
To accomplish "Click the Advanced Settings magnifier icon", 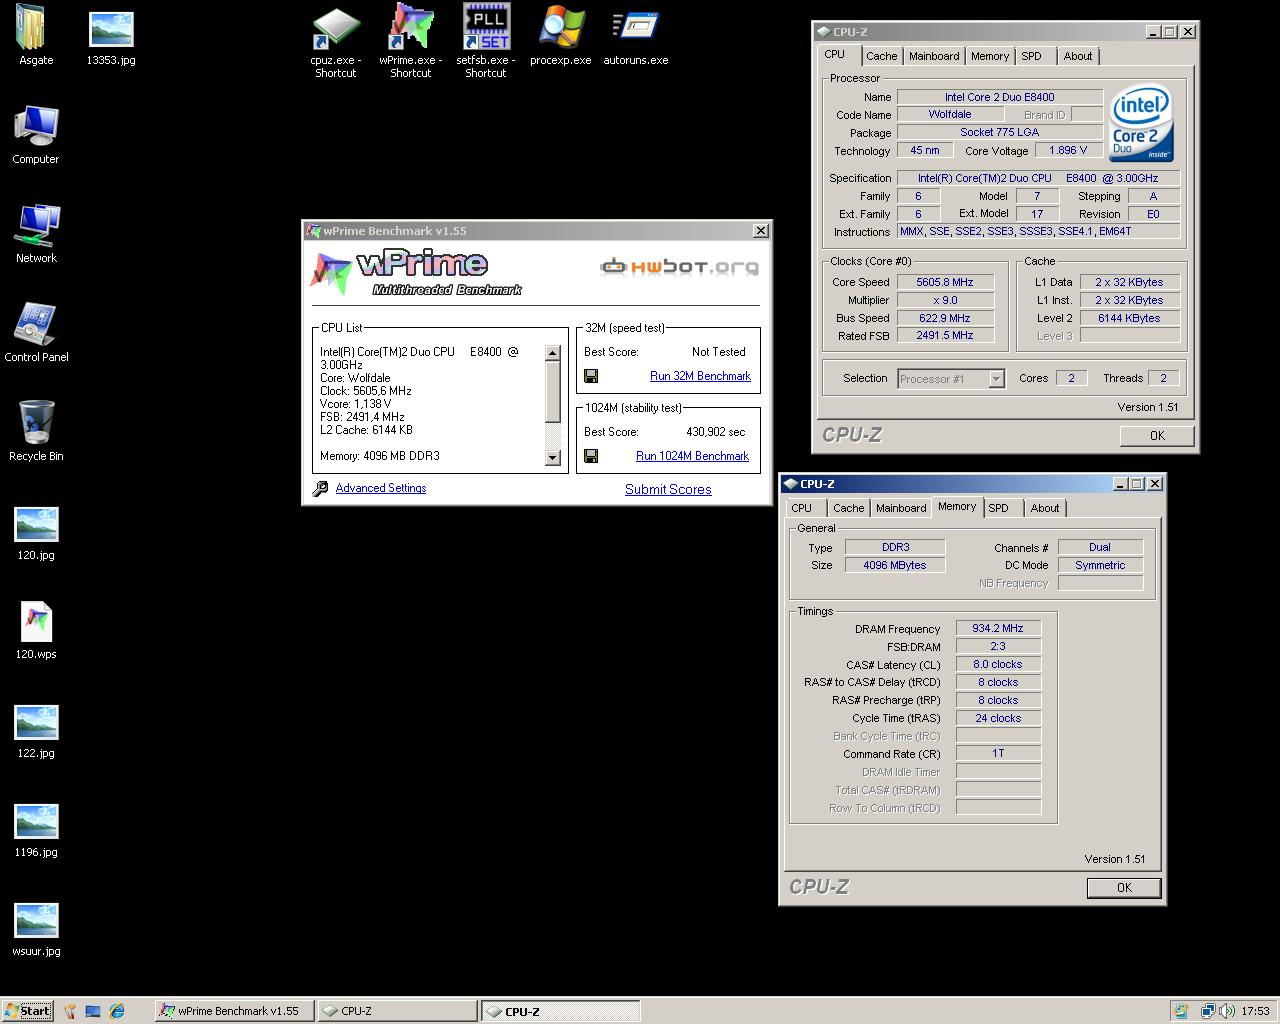I will click(320, 489).
